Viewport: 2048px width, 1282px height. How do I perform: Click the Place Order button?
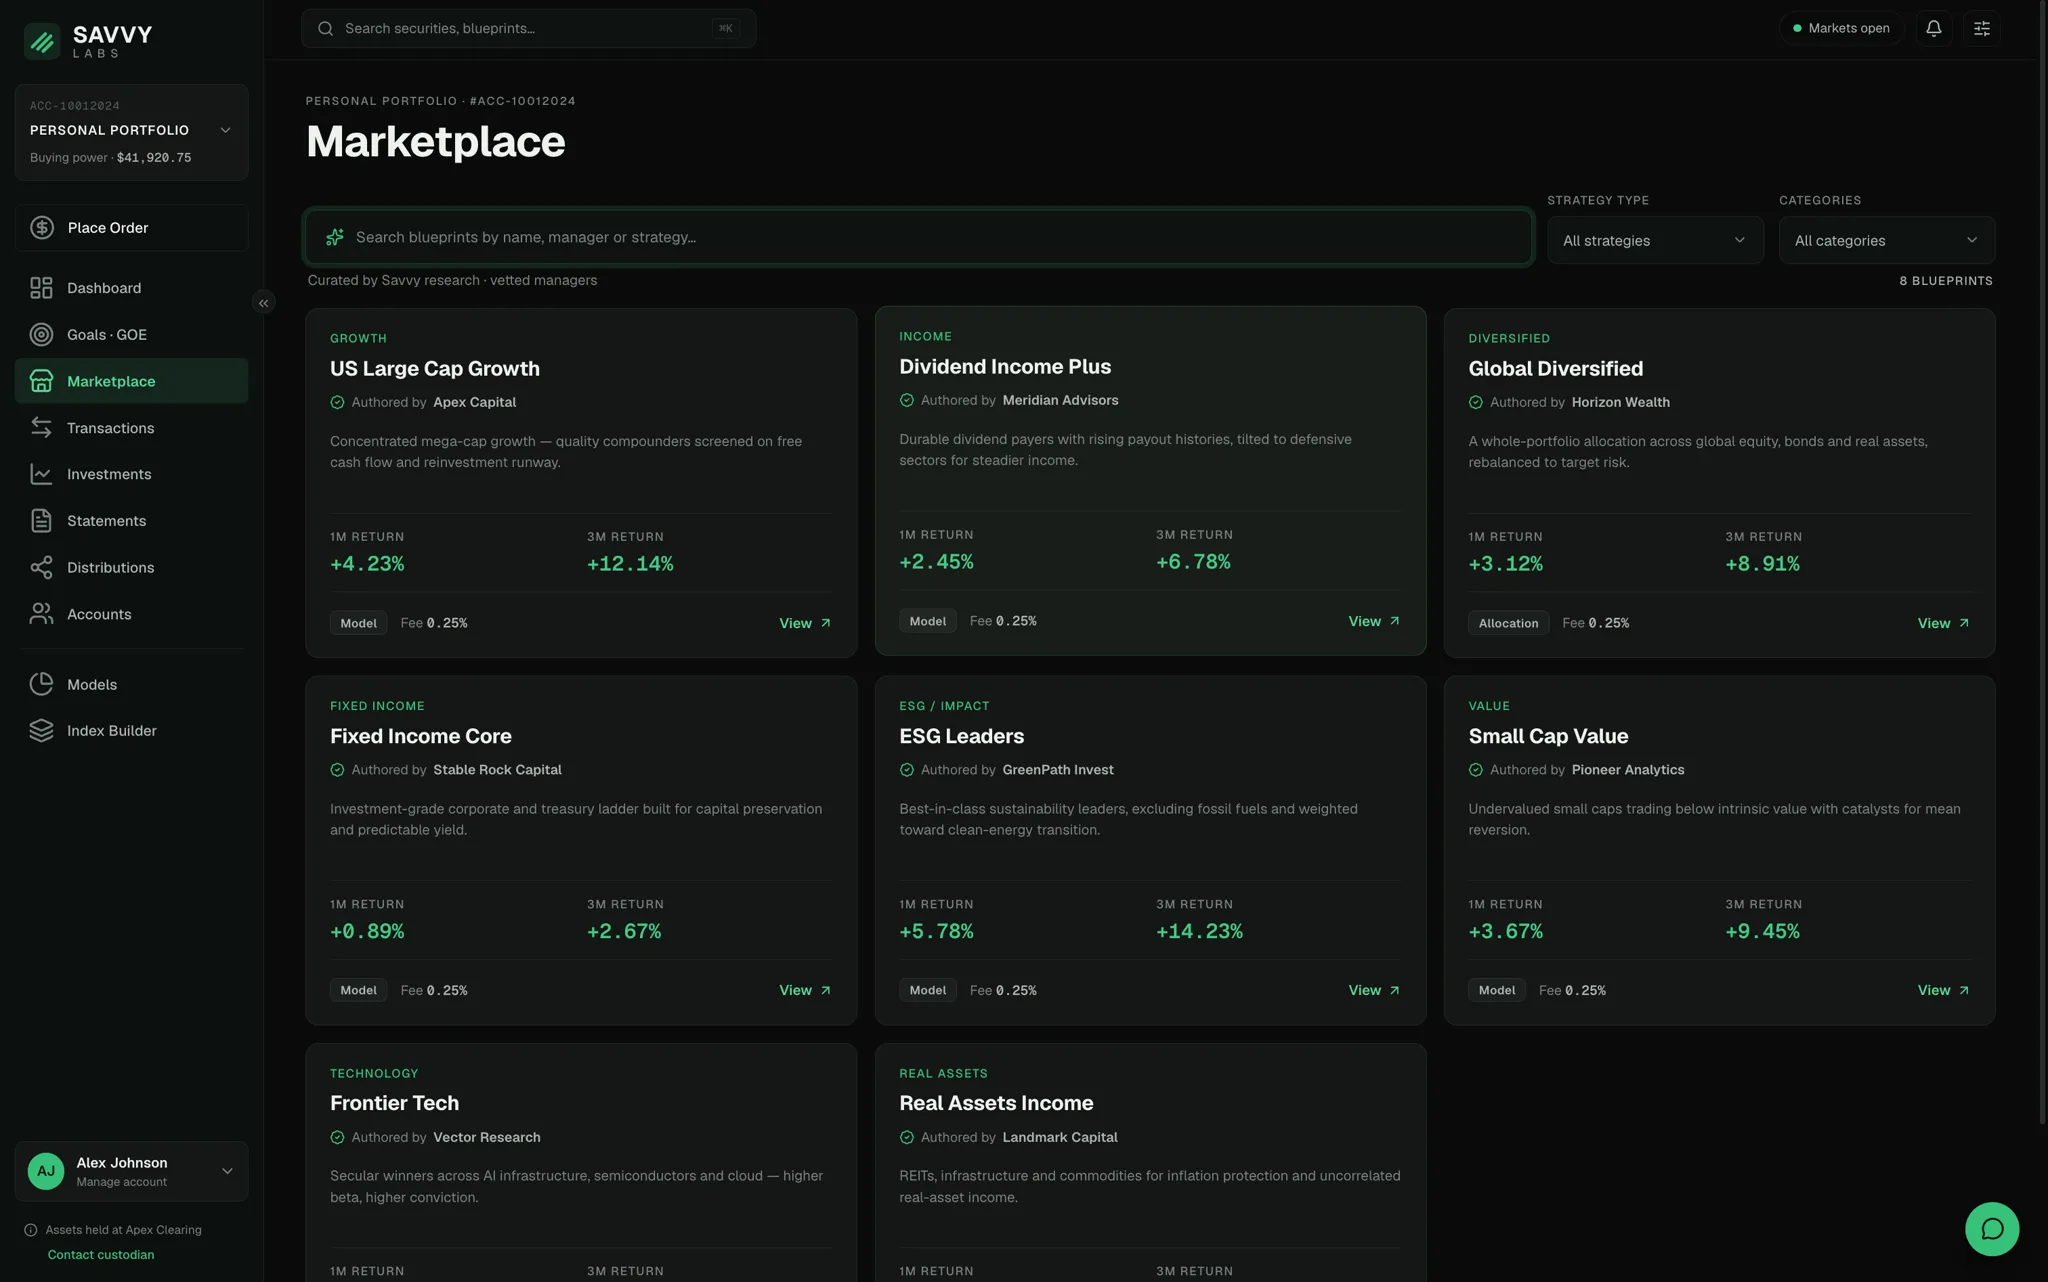pyautogui.click(x=131, y=228)
